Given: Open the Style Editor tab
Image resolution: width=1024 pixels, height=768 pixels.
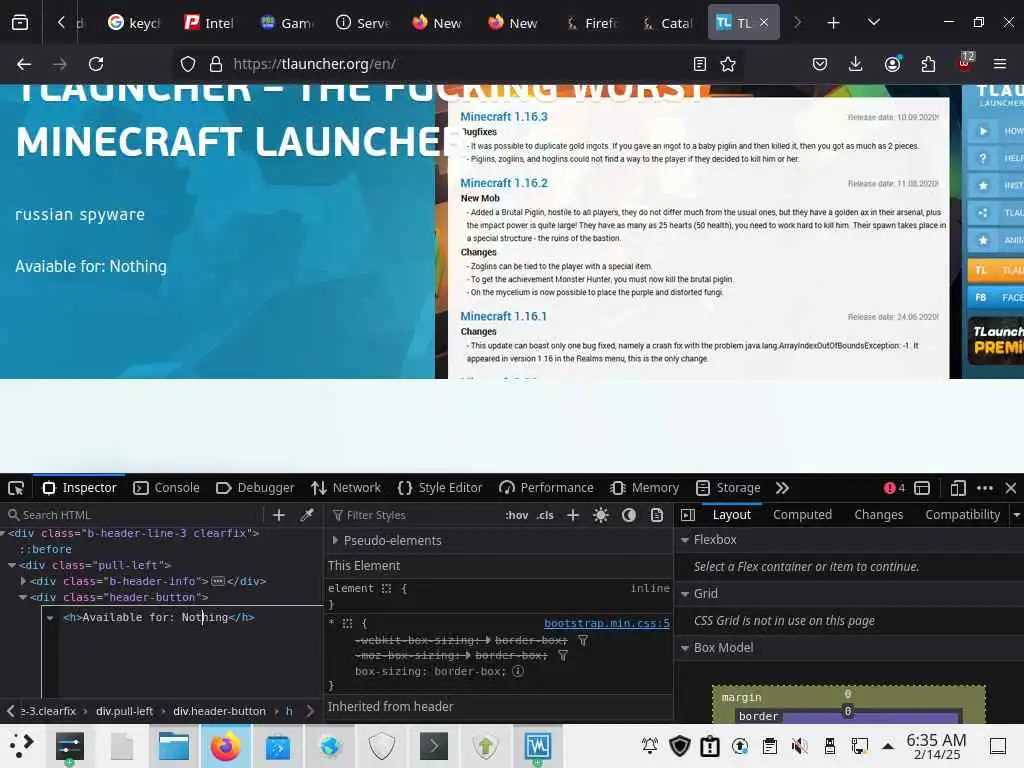Looking at the screenshot, I should tap(440, 488).
